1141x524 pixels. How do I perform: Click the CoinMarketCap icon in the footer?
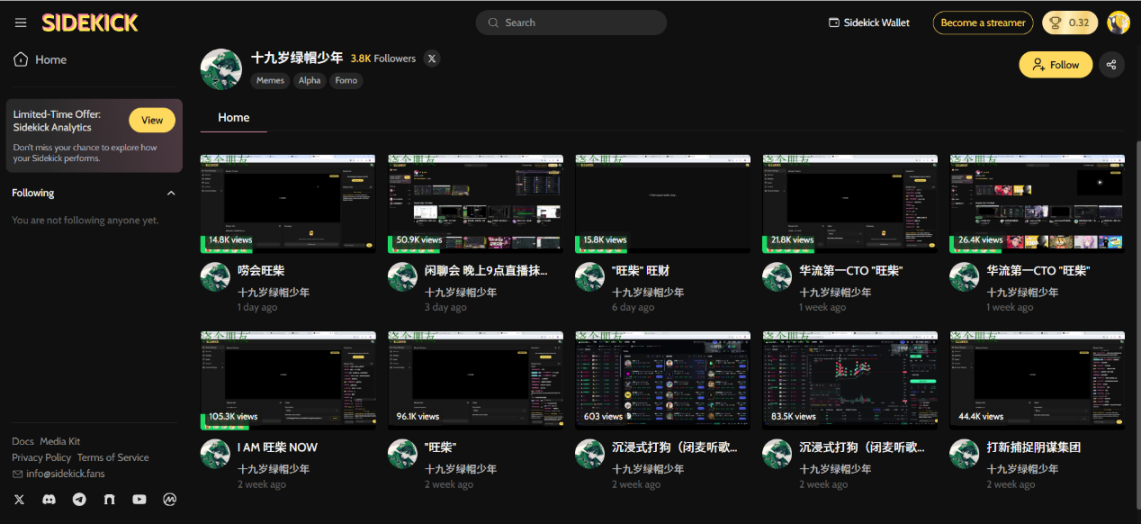[170, 499]
